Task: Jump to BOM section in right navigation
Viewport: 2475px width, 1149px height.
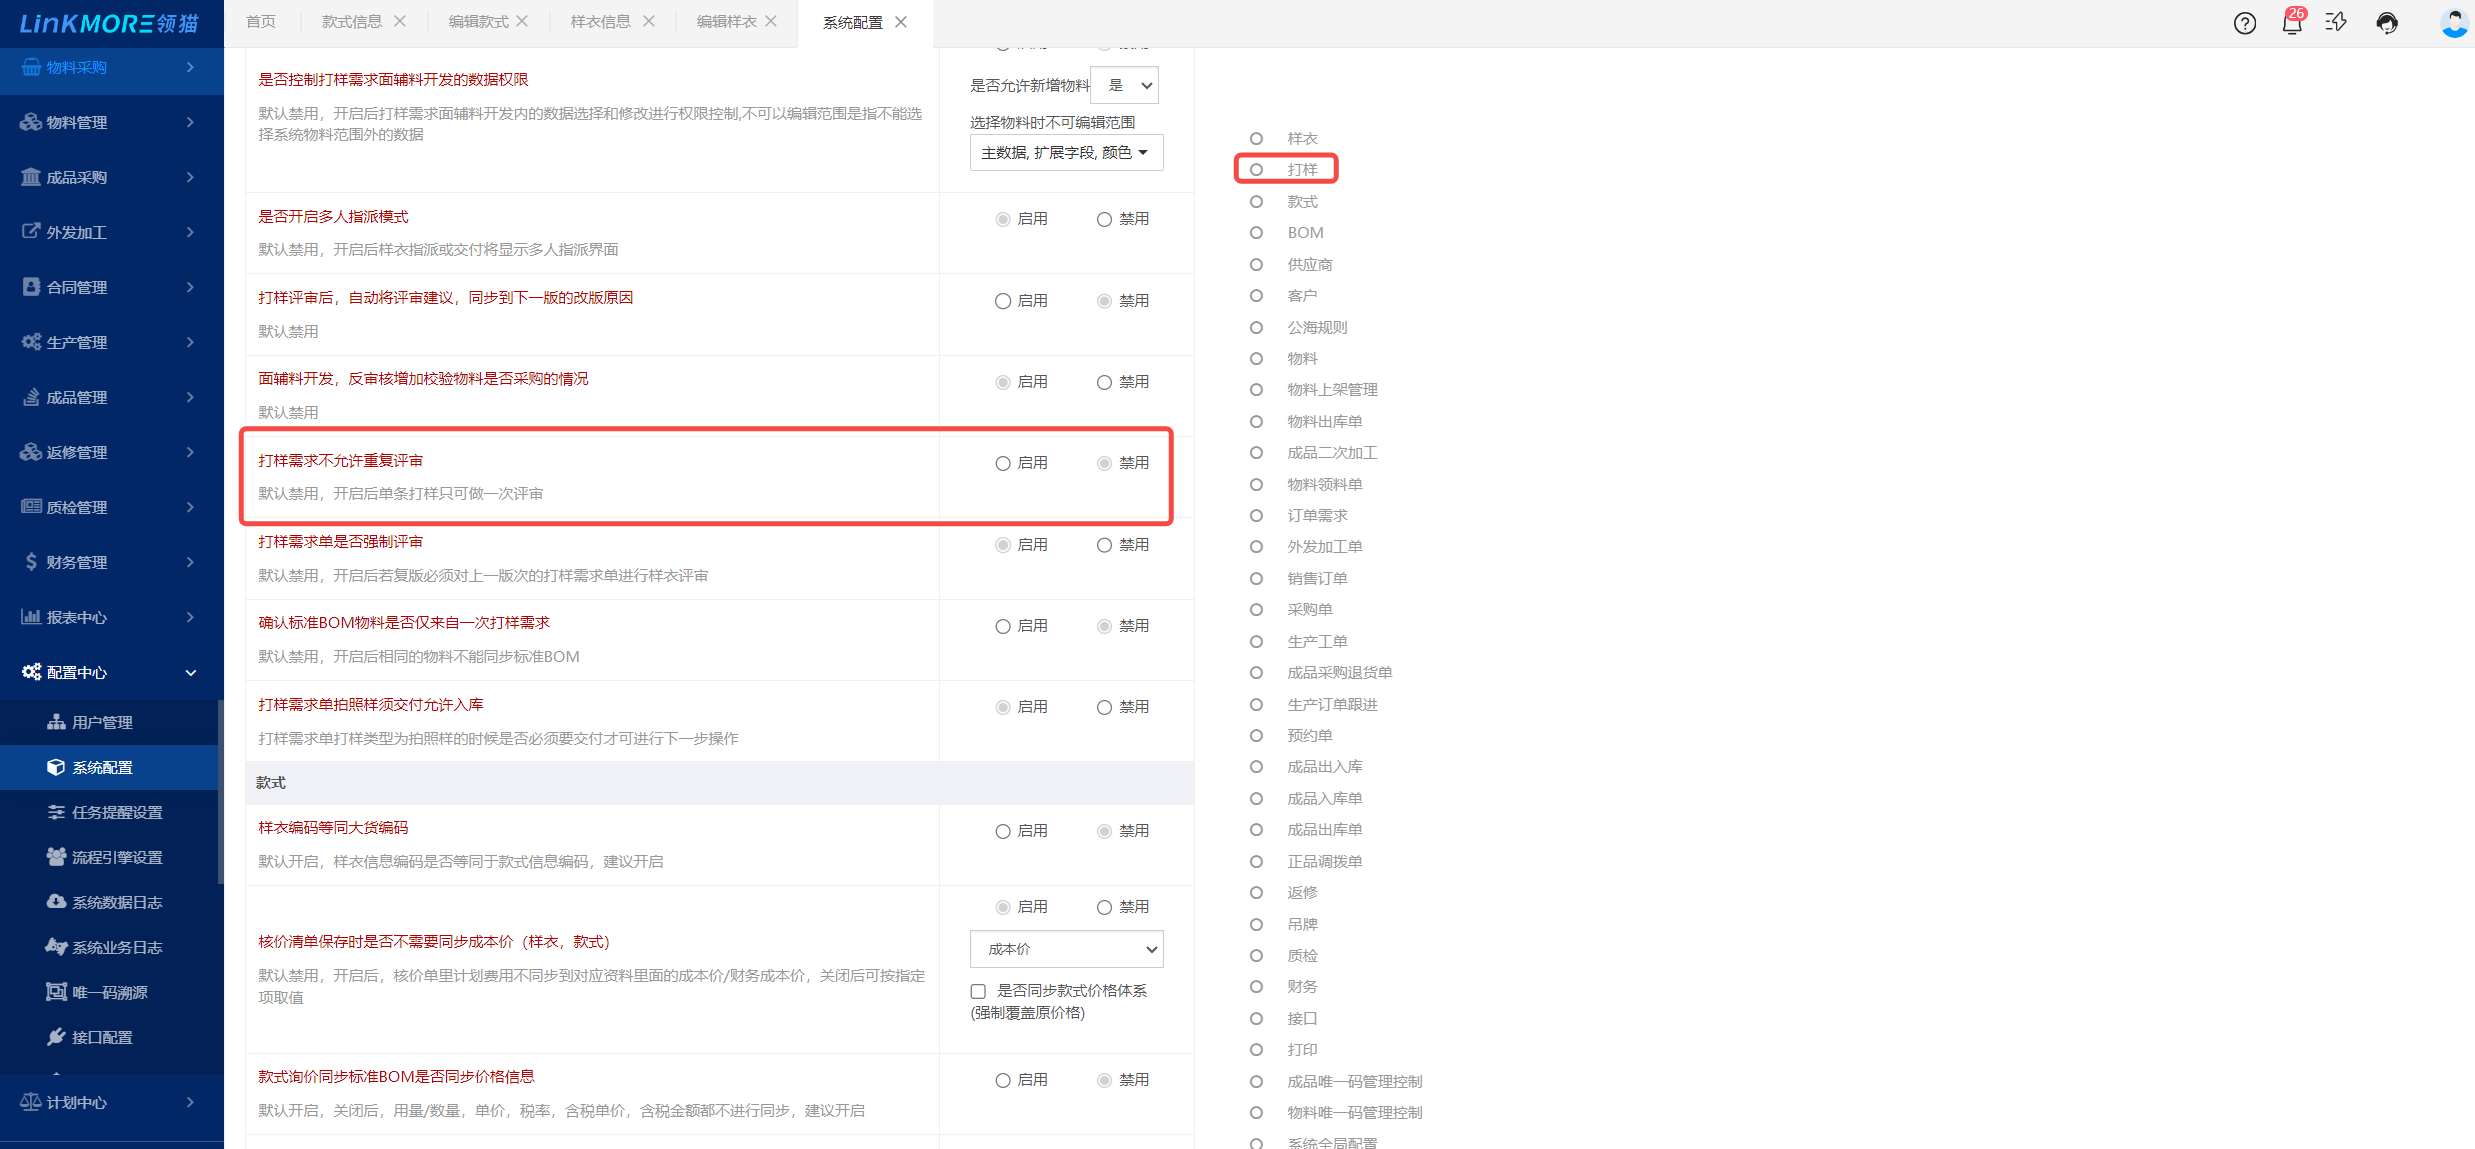Action: (1305, 233)
